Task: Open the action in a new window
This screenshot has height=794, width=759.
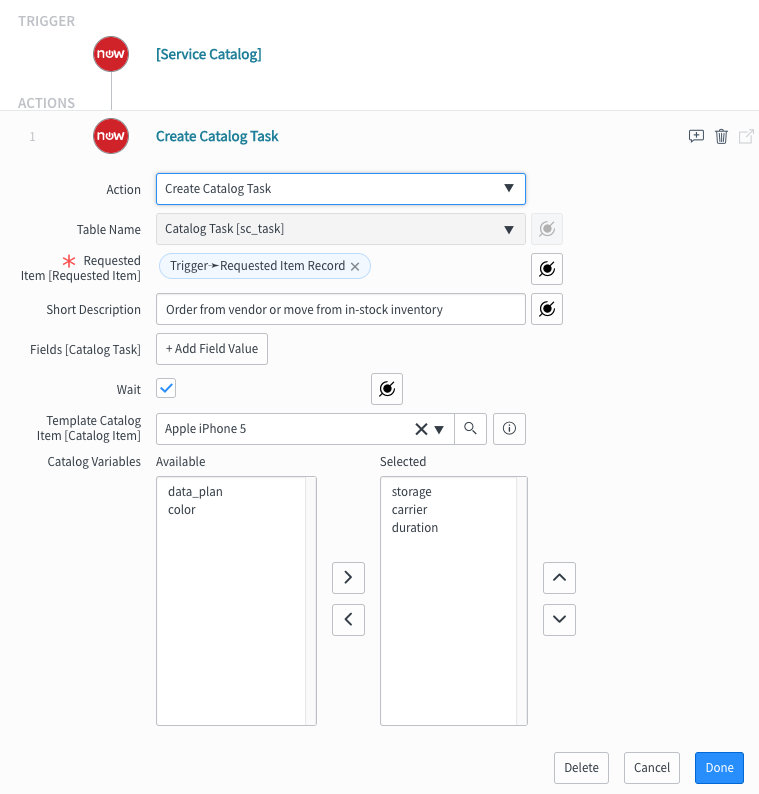Action: click(x=746, y=136)
